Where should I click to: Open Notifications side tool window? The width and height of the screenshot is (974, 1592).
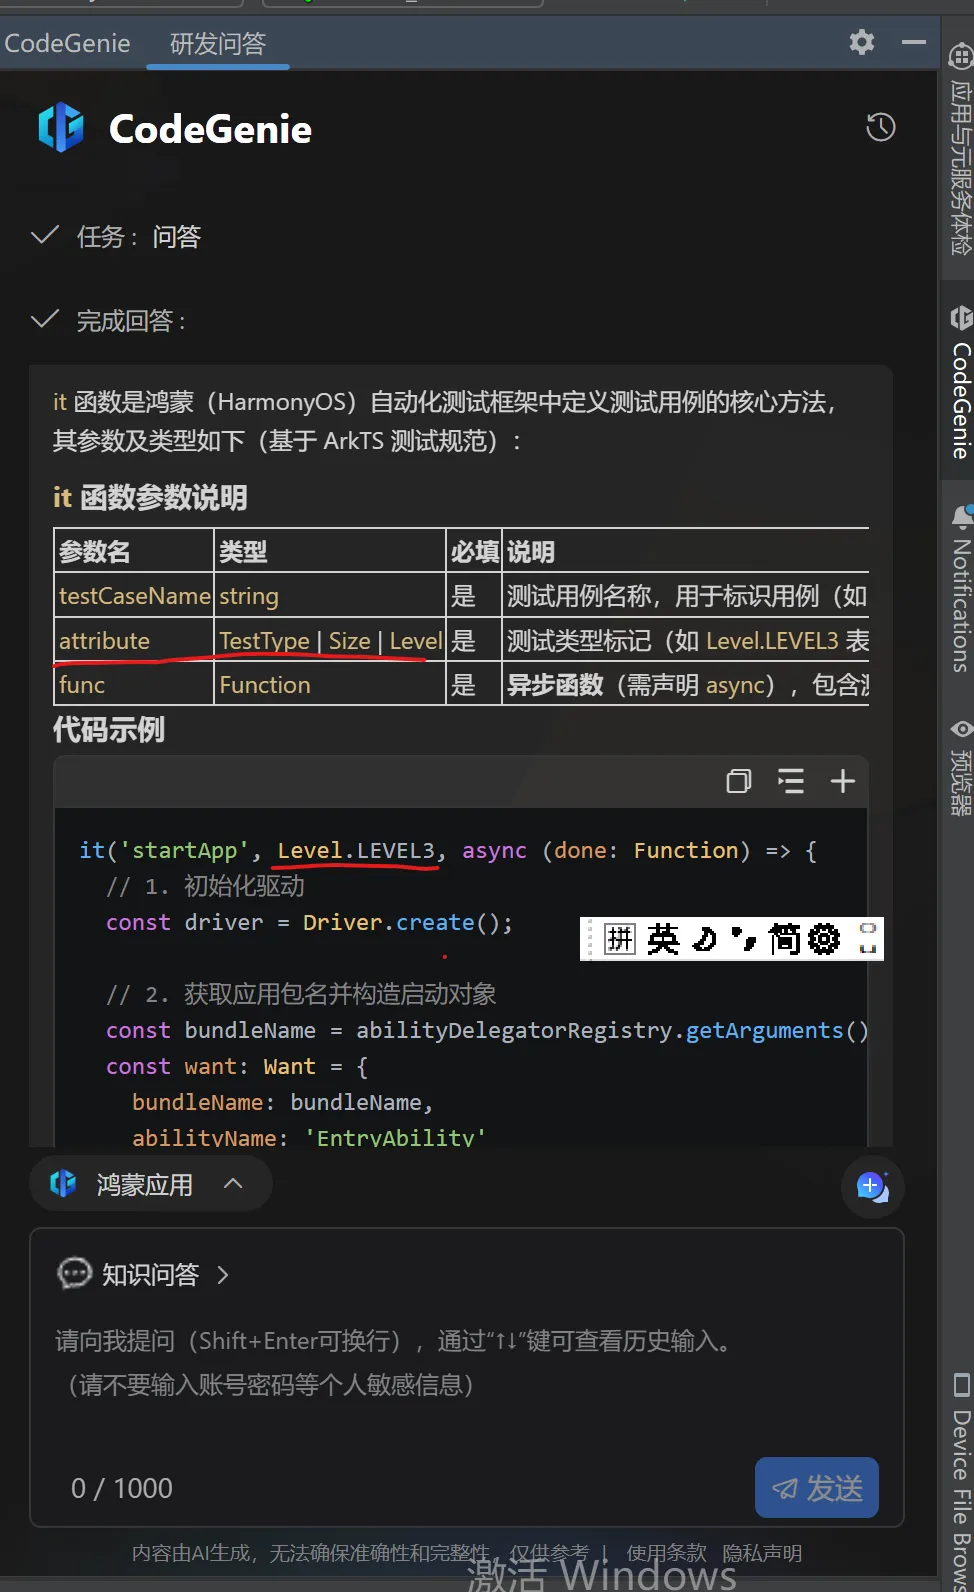pos(961,590)
